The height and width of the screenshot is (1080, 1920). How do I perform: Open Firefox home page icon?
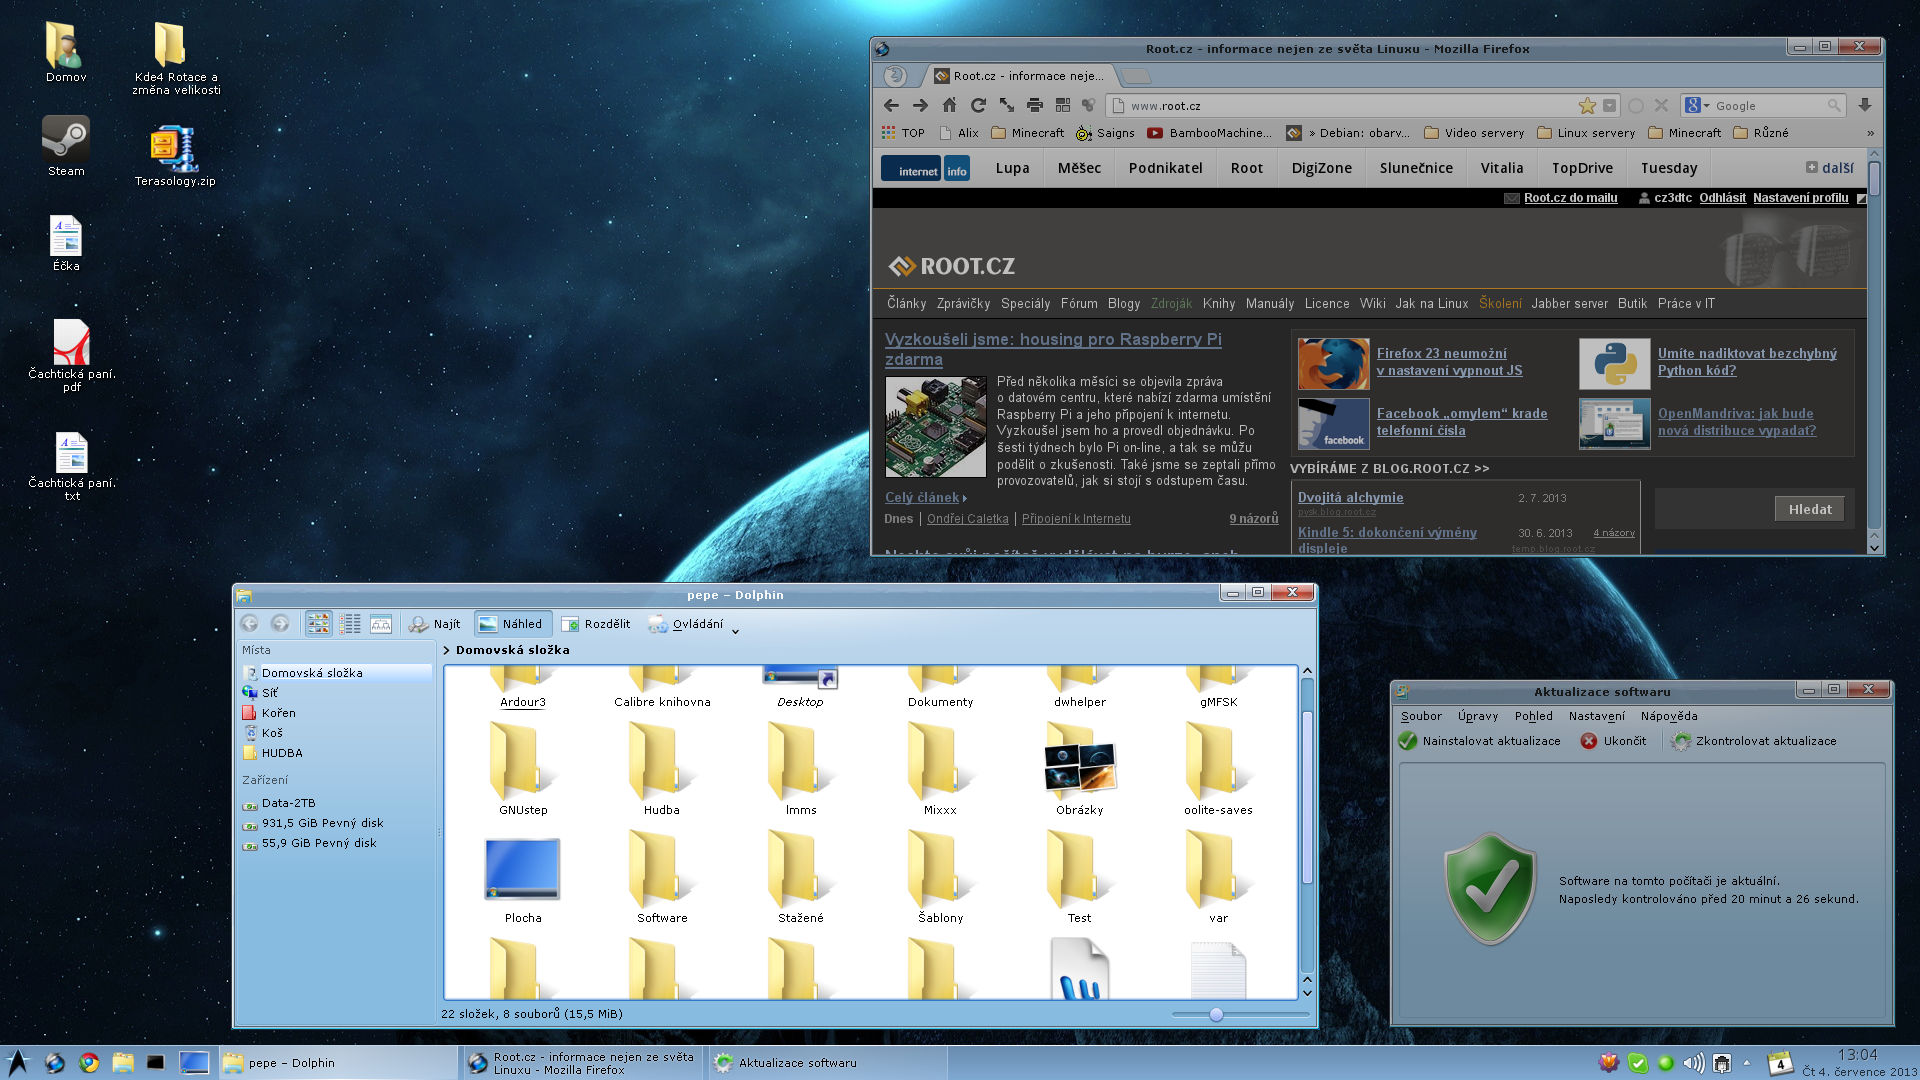(949, 106)
